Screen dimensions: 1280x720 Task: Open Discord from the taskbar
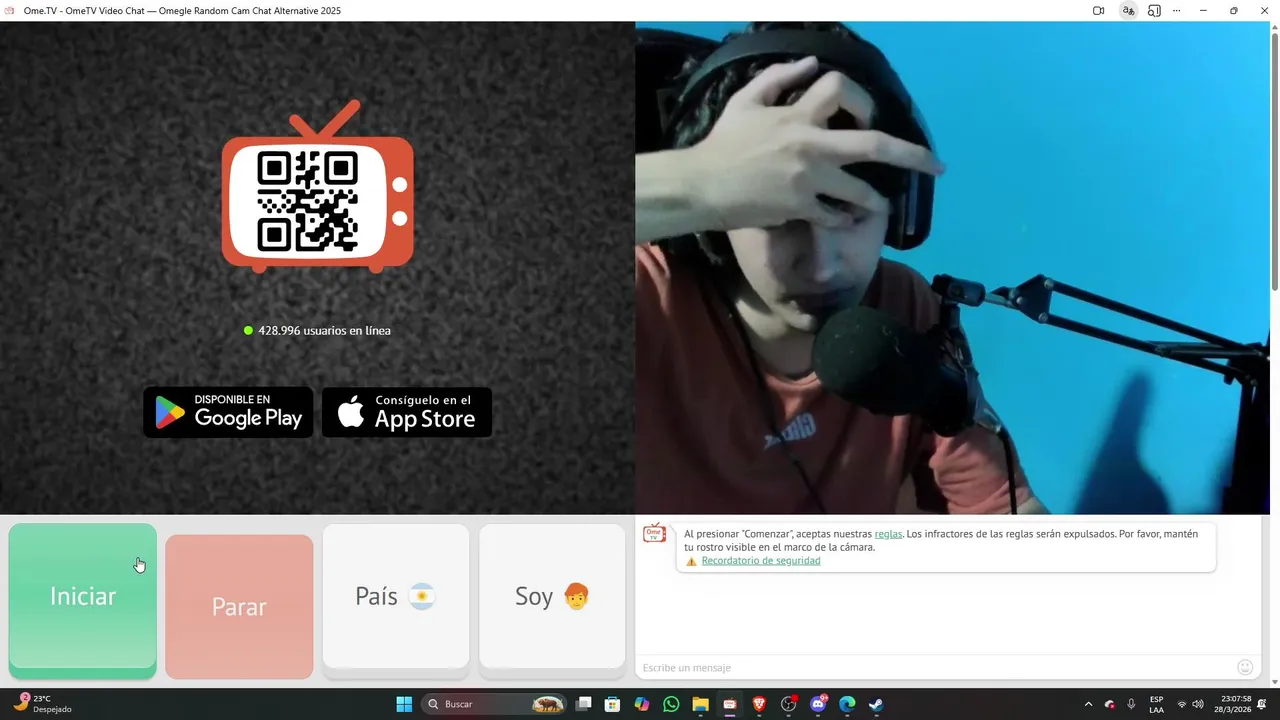(818, 704)
